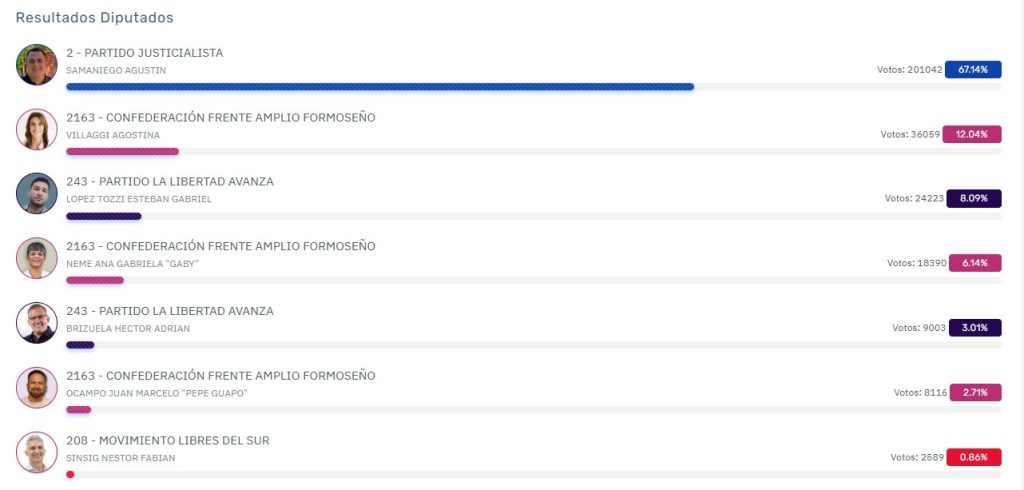Click the Resultados Diputados heading
The height and width of the screenshot is (490, 1024).
95,18
